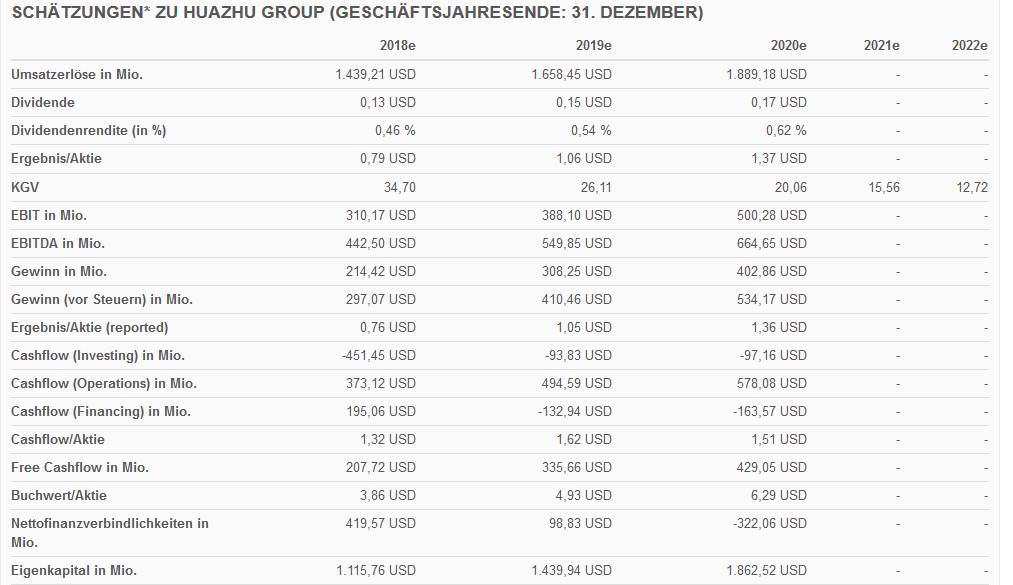Click the KGV row label
Viewport: 1013px width, 585px height.
(25, 187)
